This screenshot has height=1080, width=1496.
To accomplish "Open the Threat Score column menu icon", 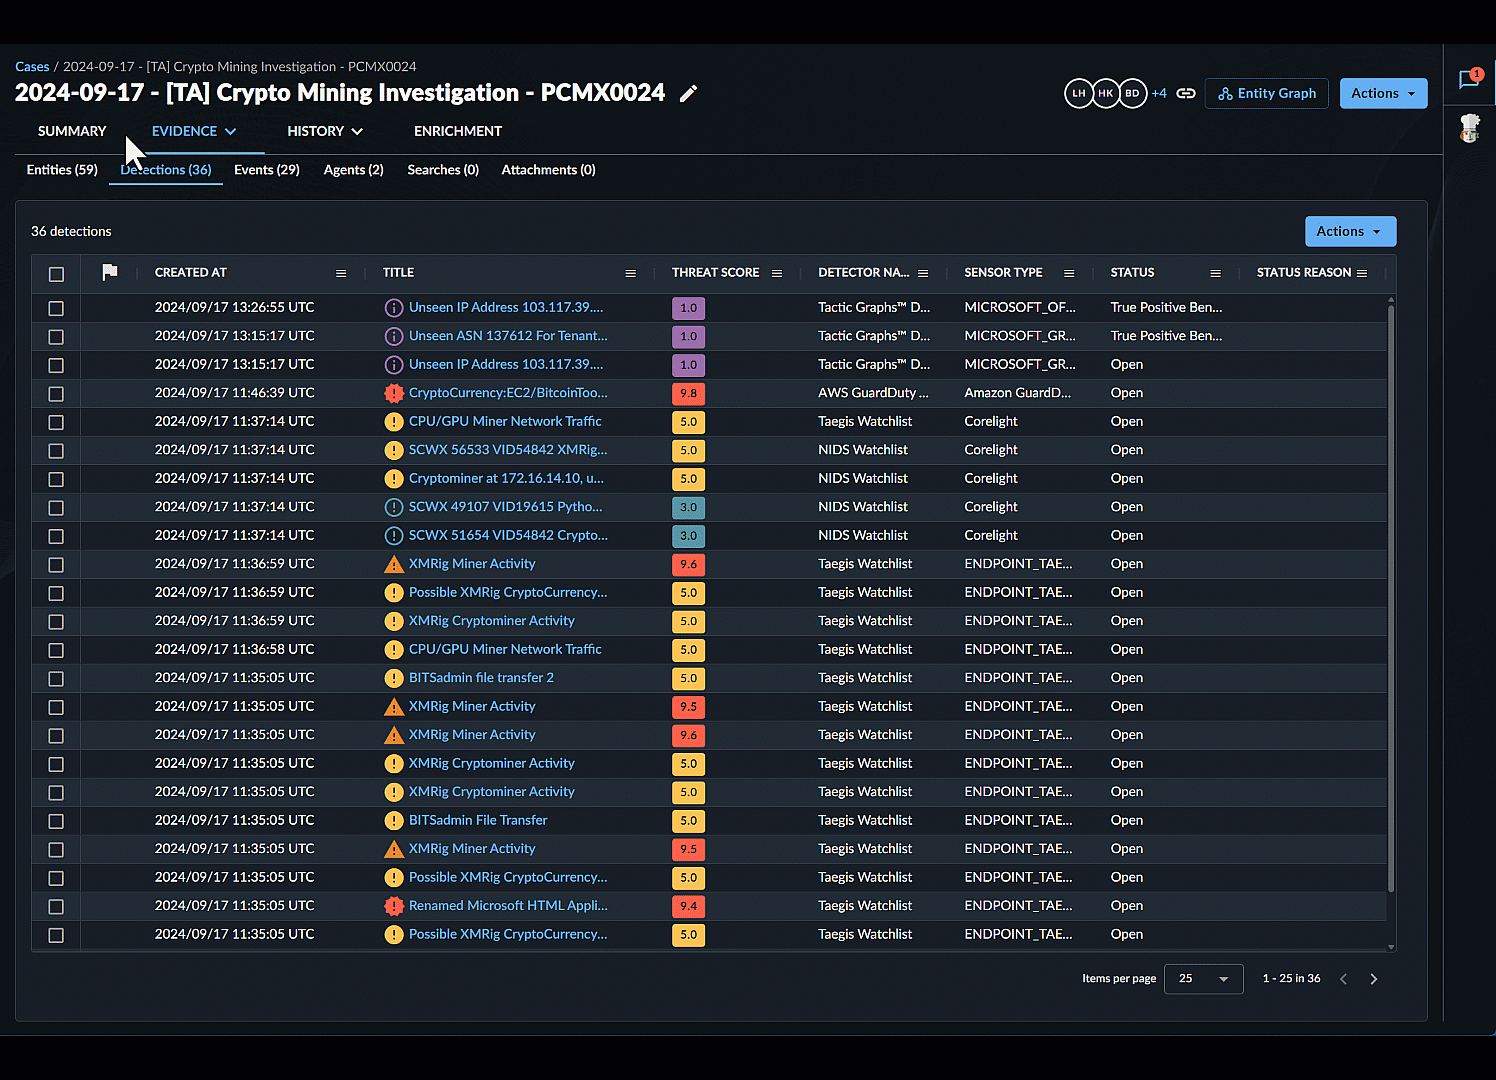I will (x=777, y=273).
